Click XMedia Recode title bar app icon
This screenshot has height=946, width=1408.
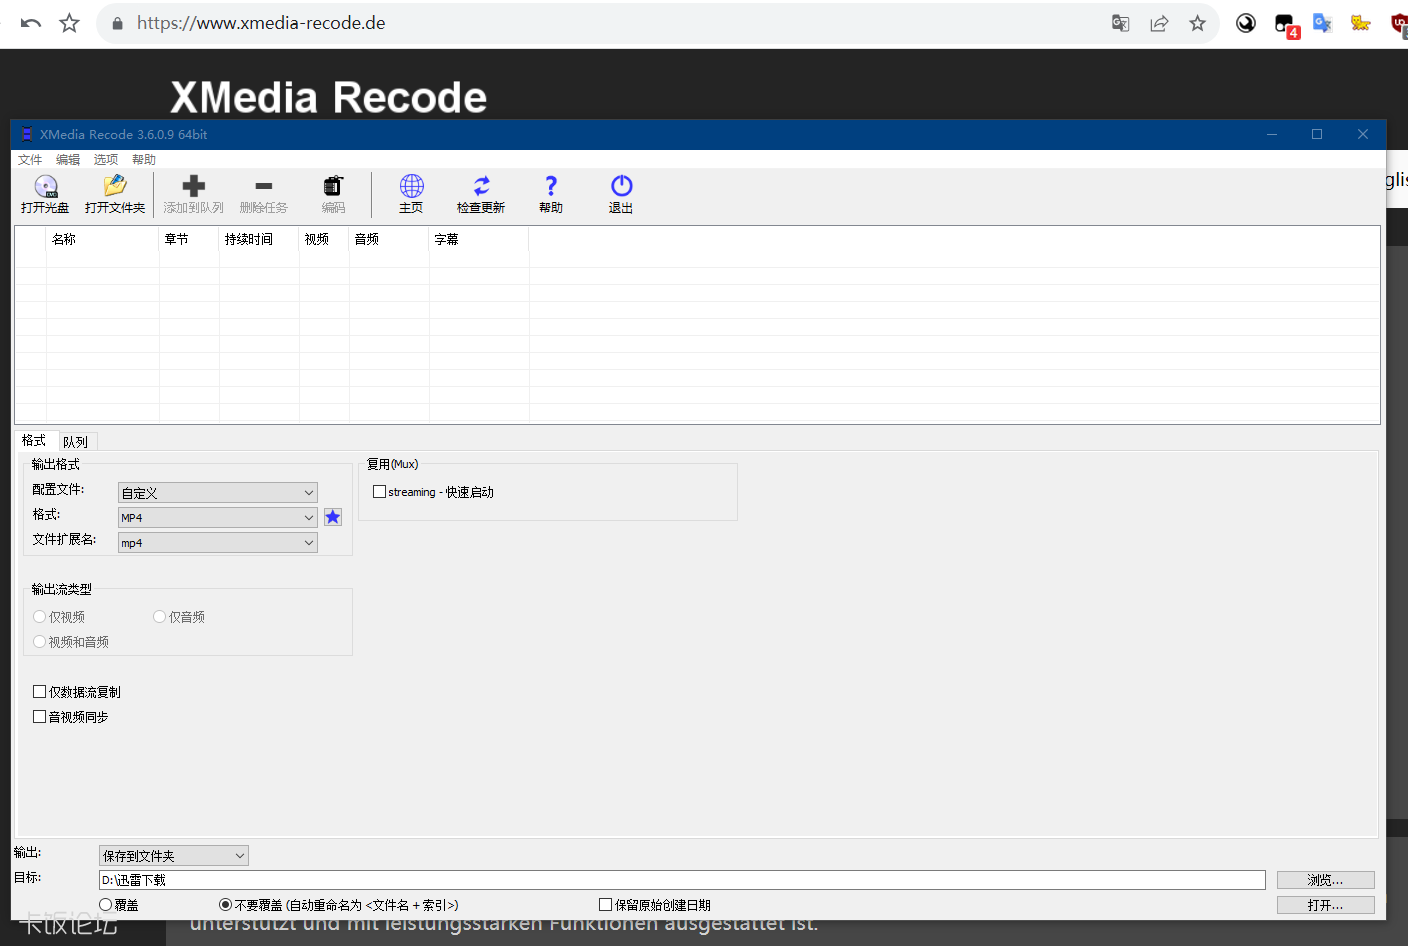[x=27, y=134]
